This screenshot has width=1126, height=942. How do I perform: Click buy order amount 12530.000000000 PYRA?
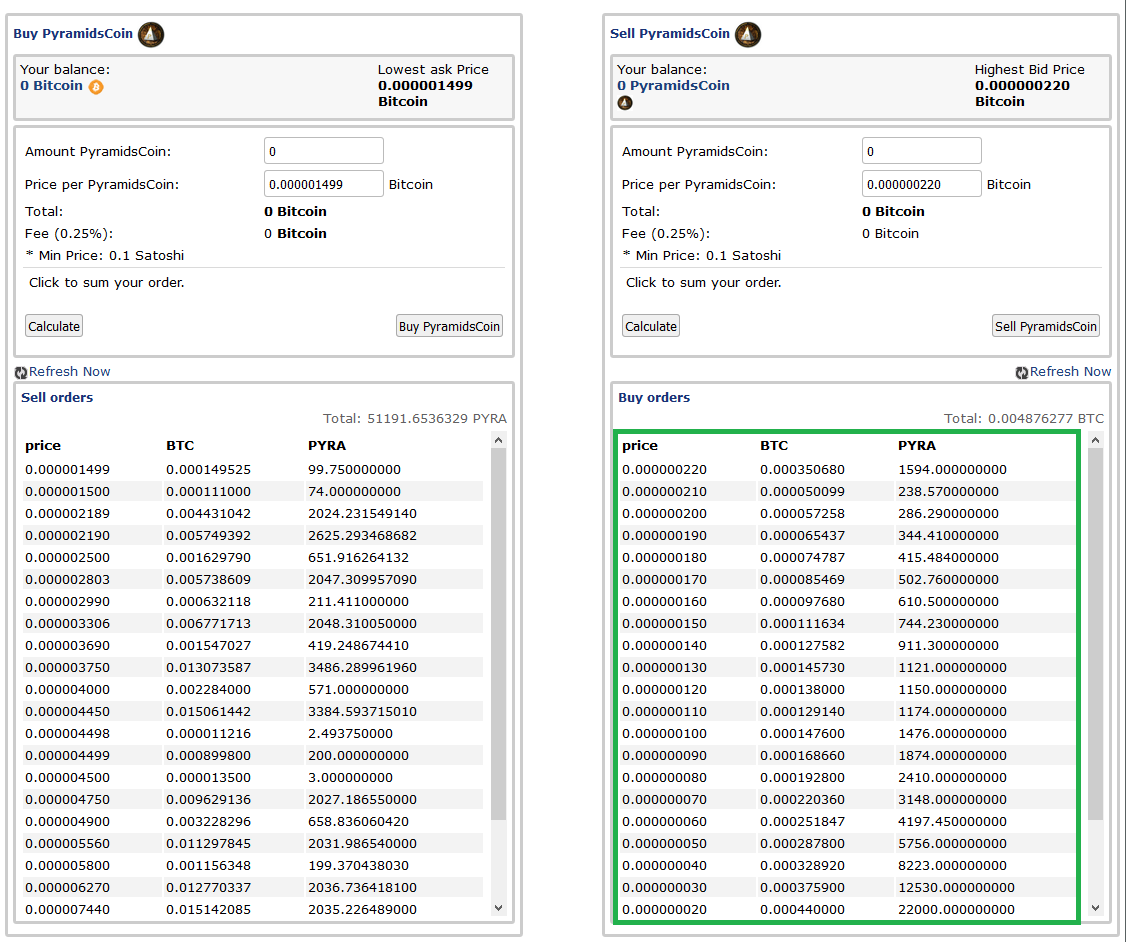point(956,887)
